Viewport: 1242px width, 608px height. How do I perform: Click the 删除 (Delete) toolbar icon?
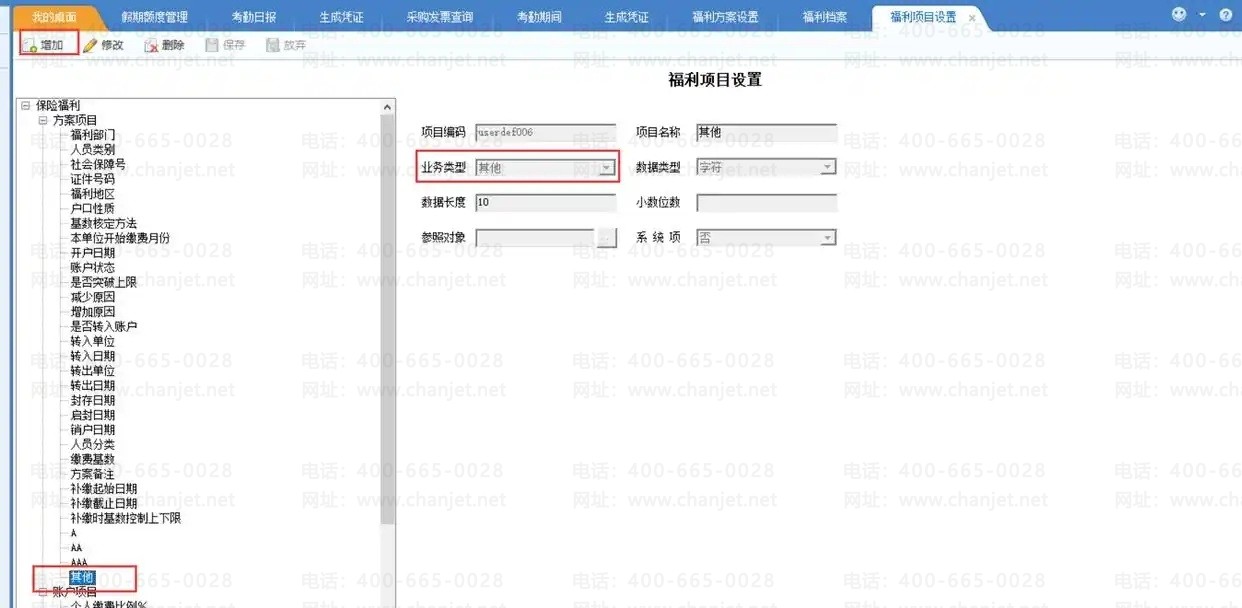pos(151,45)
